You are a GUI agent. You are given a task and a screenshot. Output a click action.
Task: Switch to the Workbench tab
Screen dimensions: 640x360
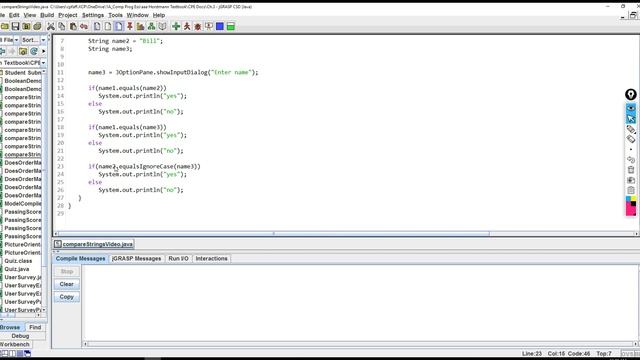15,344
